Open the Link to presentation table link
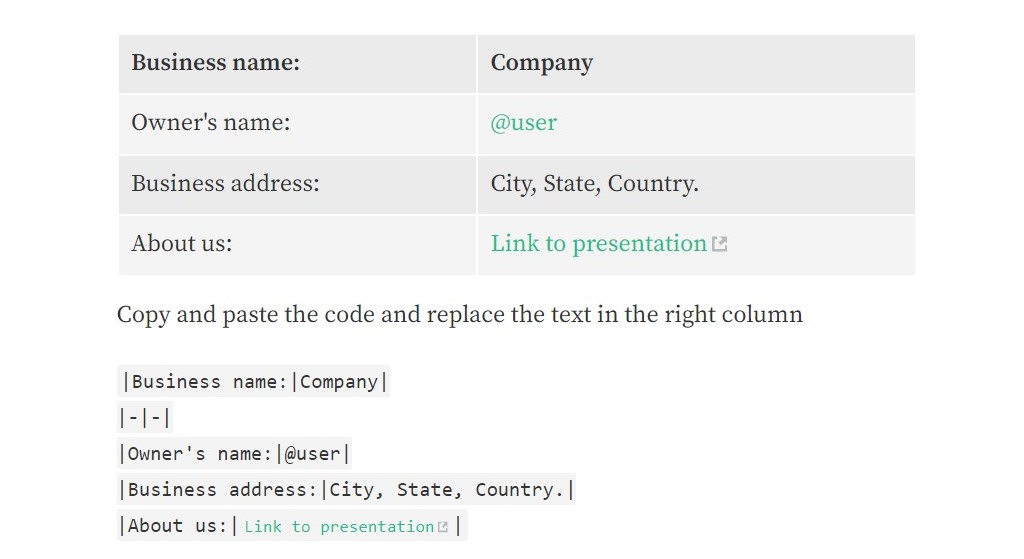This screenshot has height=559, width=1024. 598,244
